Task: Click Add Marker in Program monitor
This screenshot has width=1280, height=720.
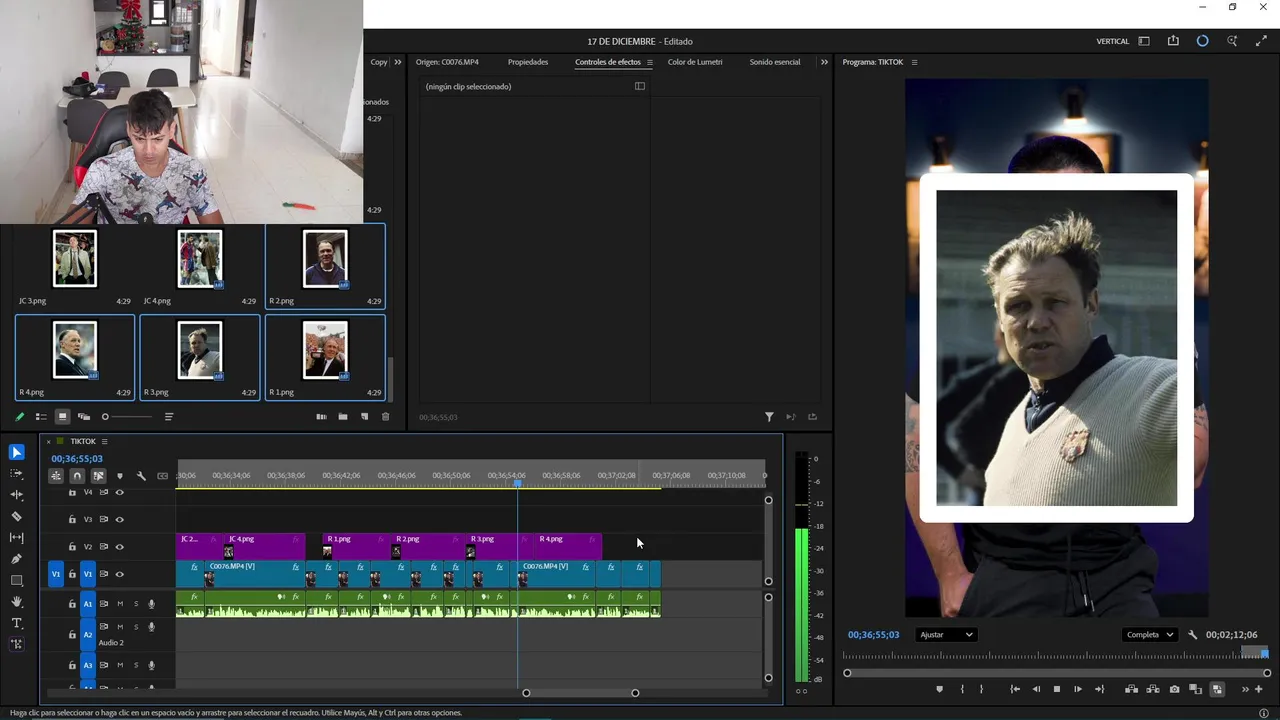Action: click(939, 689)
